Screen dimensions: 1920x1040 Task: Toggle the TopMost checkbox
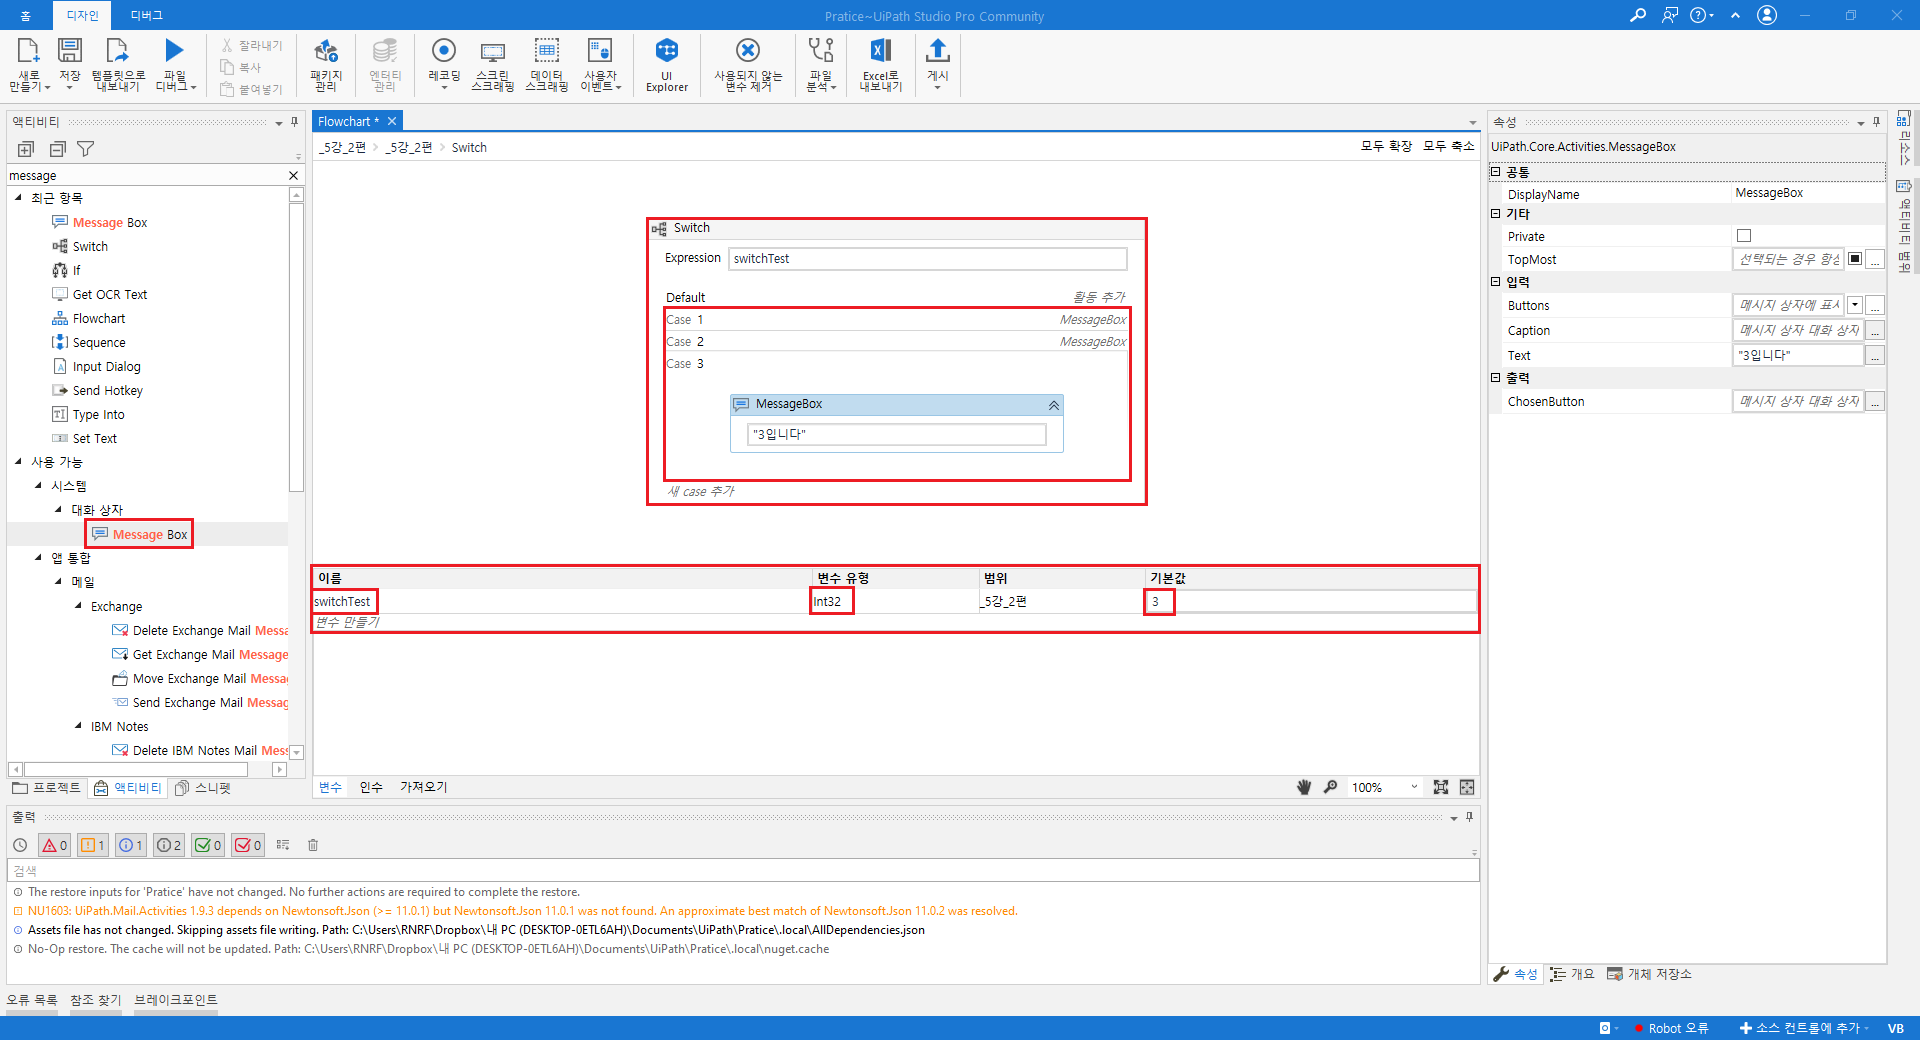click(x=1855, y=259)
